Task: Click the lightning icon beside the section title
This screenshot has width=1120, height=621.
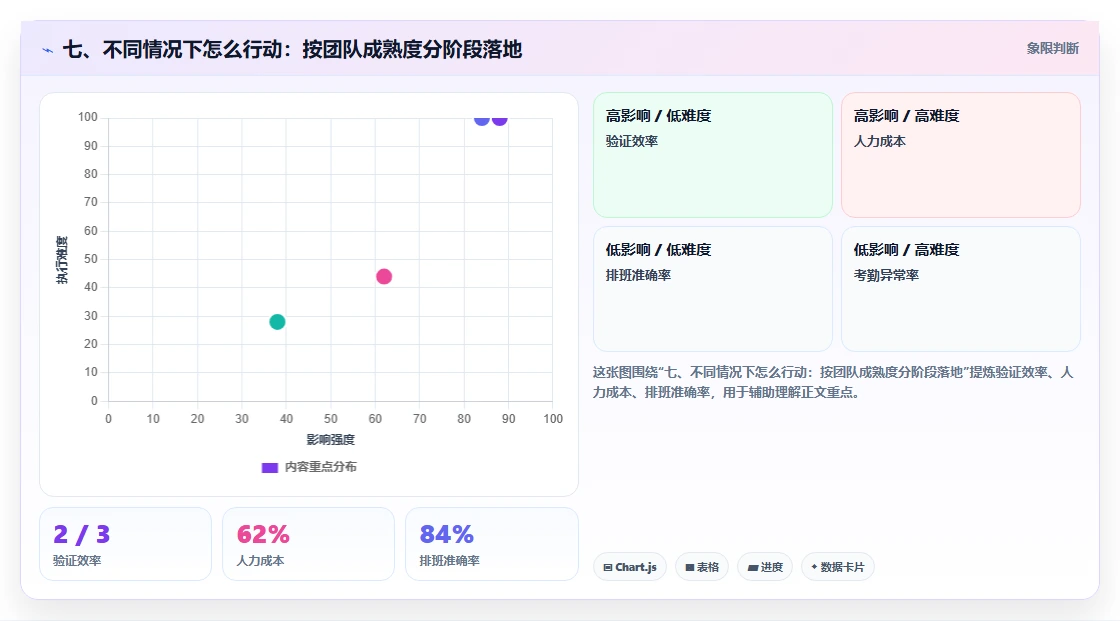Action: (48, 50)
